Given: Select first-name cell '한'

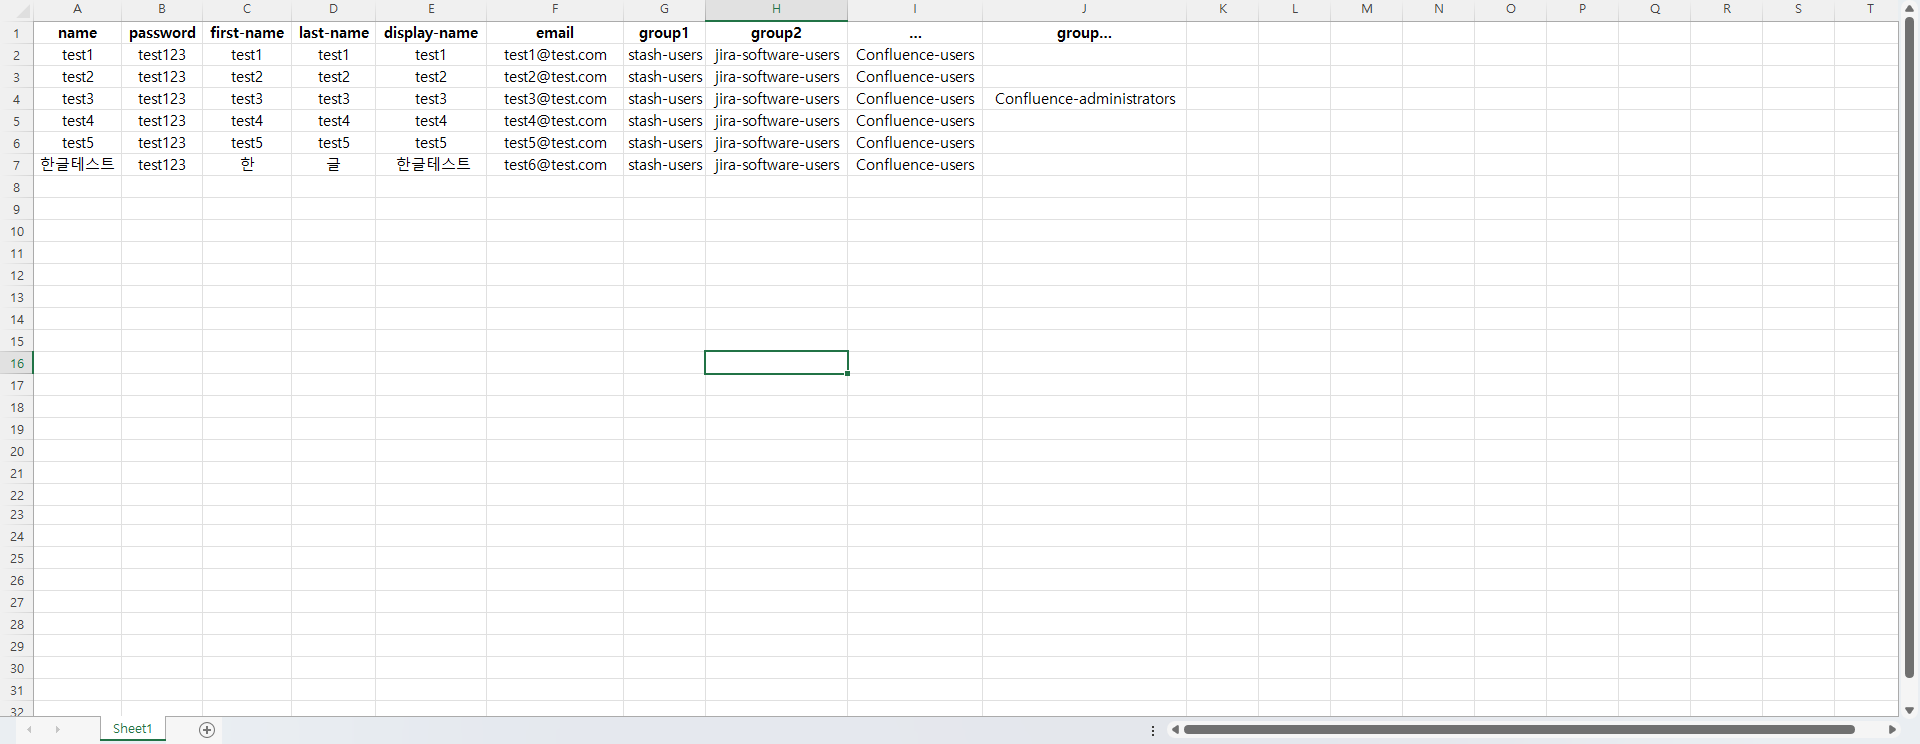Looking at the screenshot, I should click(x=247, y=165).
